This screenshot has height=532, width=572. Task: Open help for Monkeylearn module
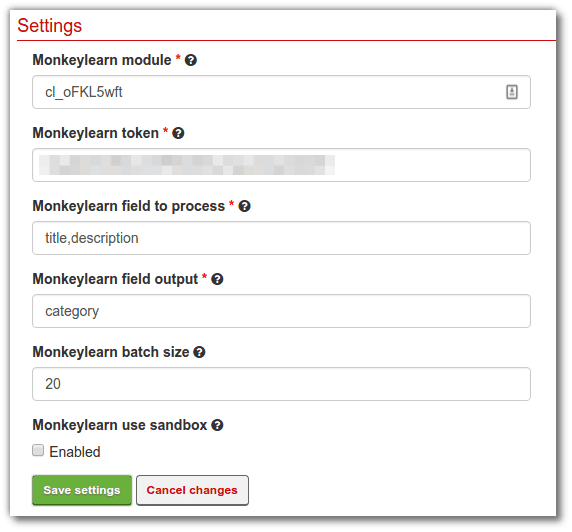coord(191,60)
